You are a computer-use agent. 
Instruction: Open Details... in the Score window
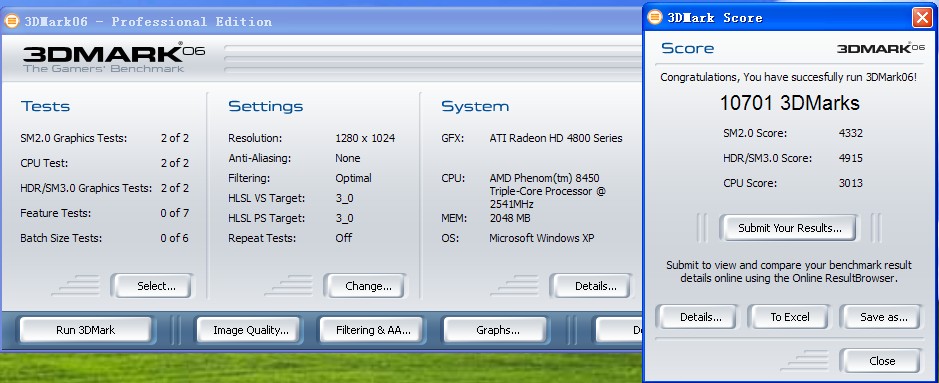point(699,317)
